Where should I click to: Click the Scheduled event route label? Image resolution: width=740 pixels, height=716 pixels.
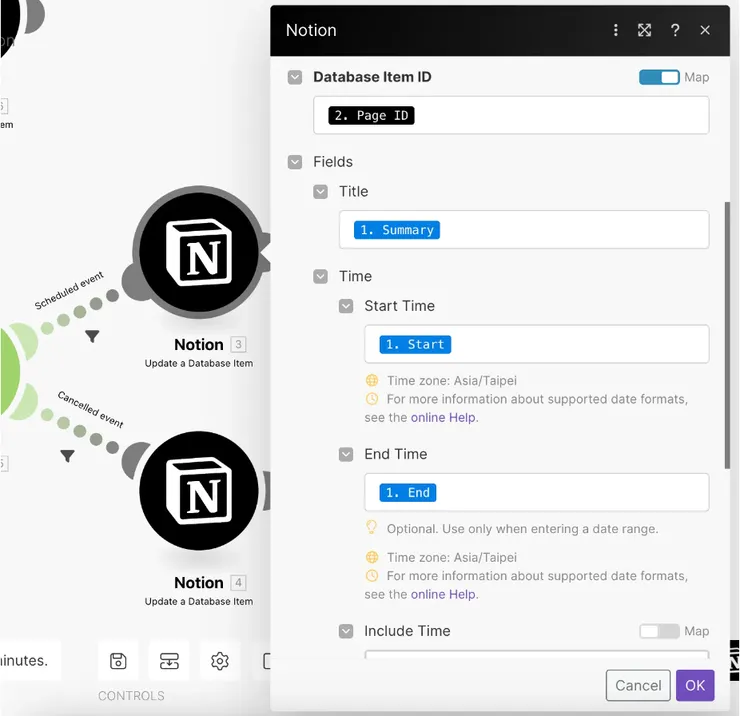69,290
